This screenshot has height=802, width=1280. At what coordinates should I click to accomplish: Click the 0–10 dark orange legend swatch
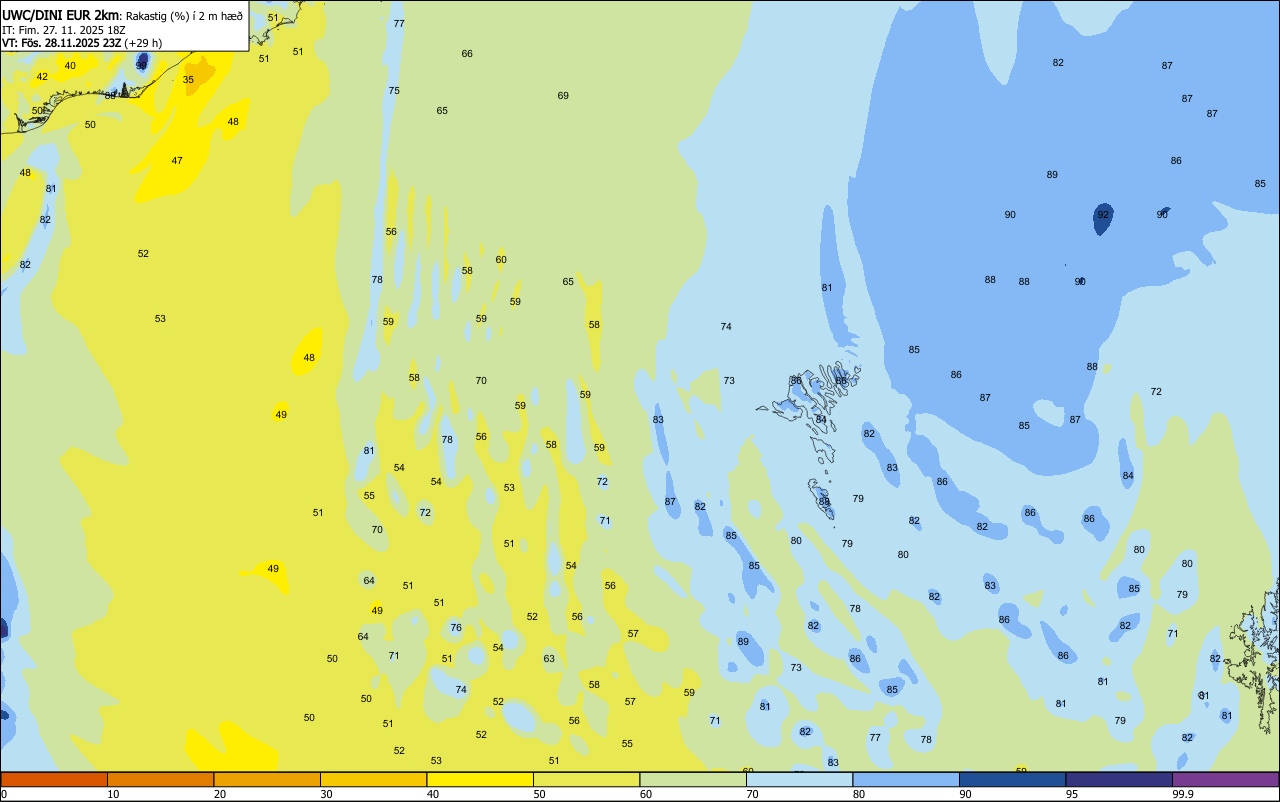54,779
